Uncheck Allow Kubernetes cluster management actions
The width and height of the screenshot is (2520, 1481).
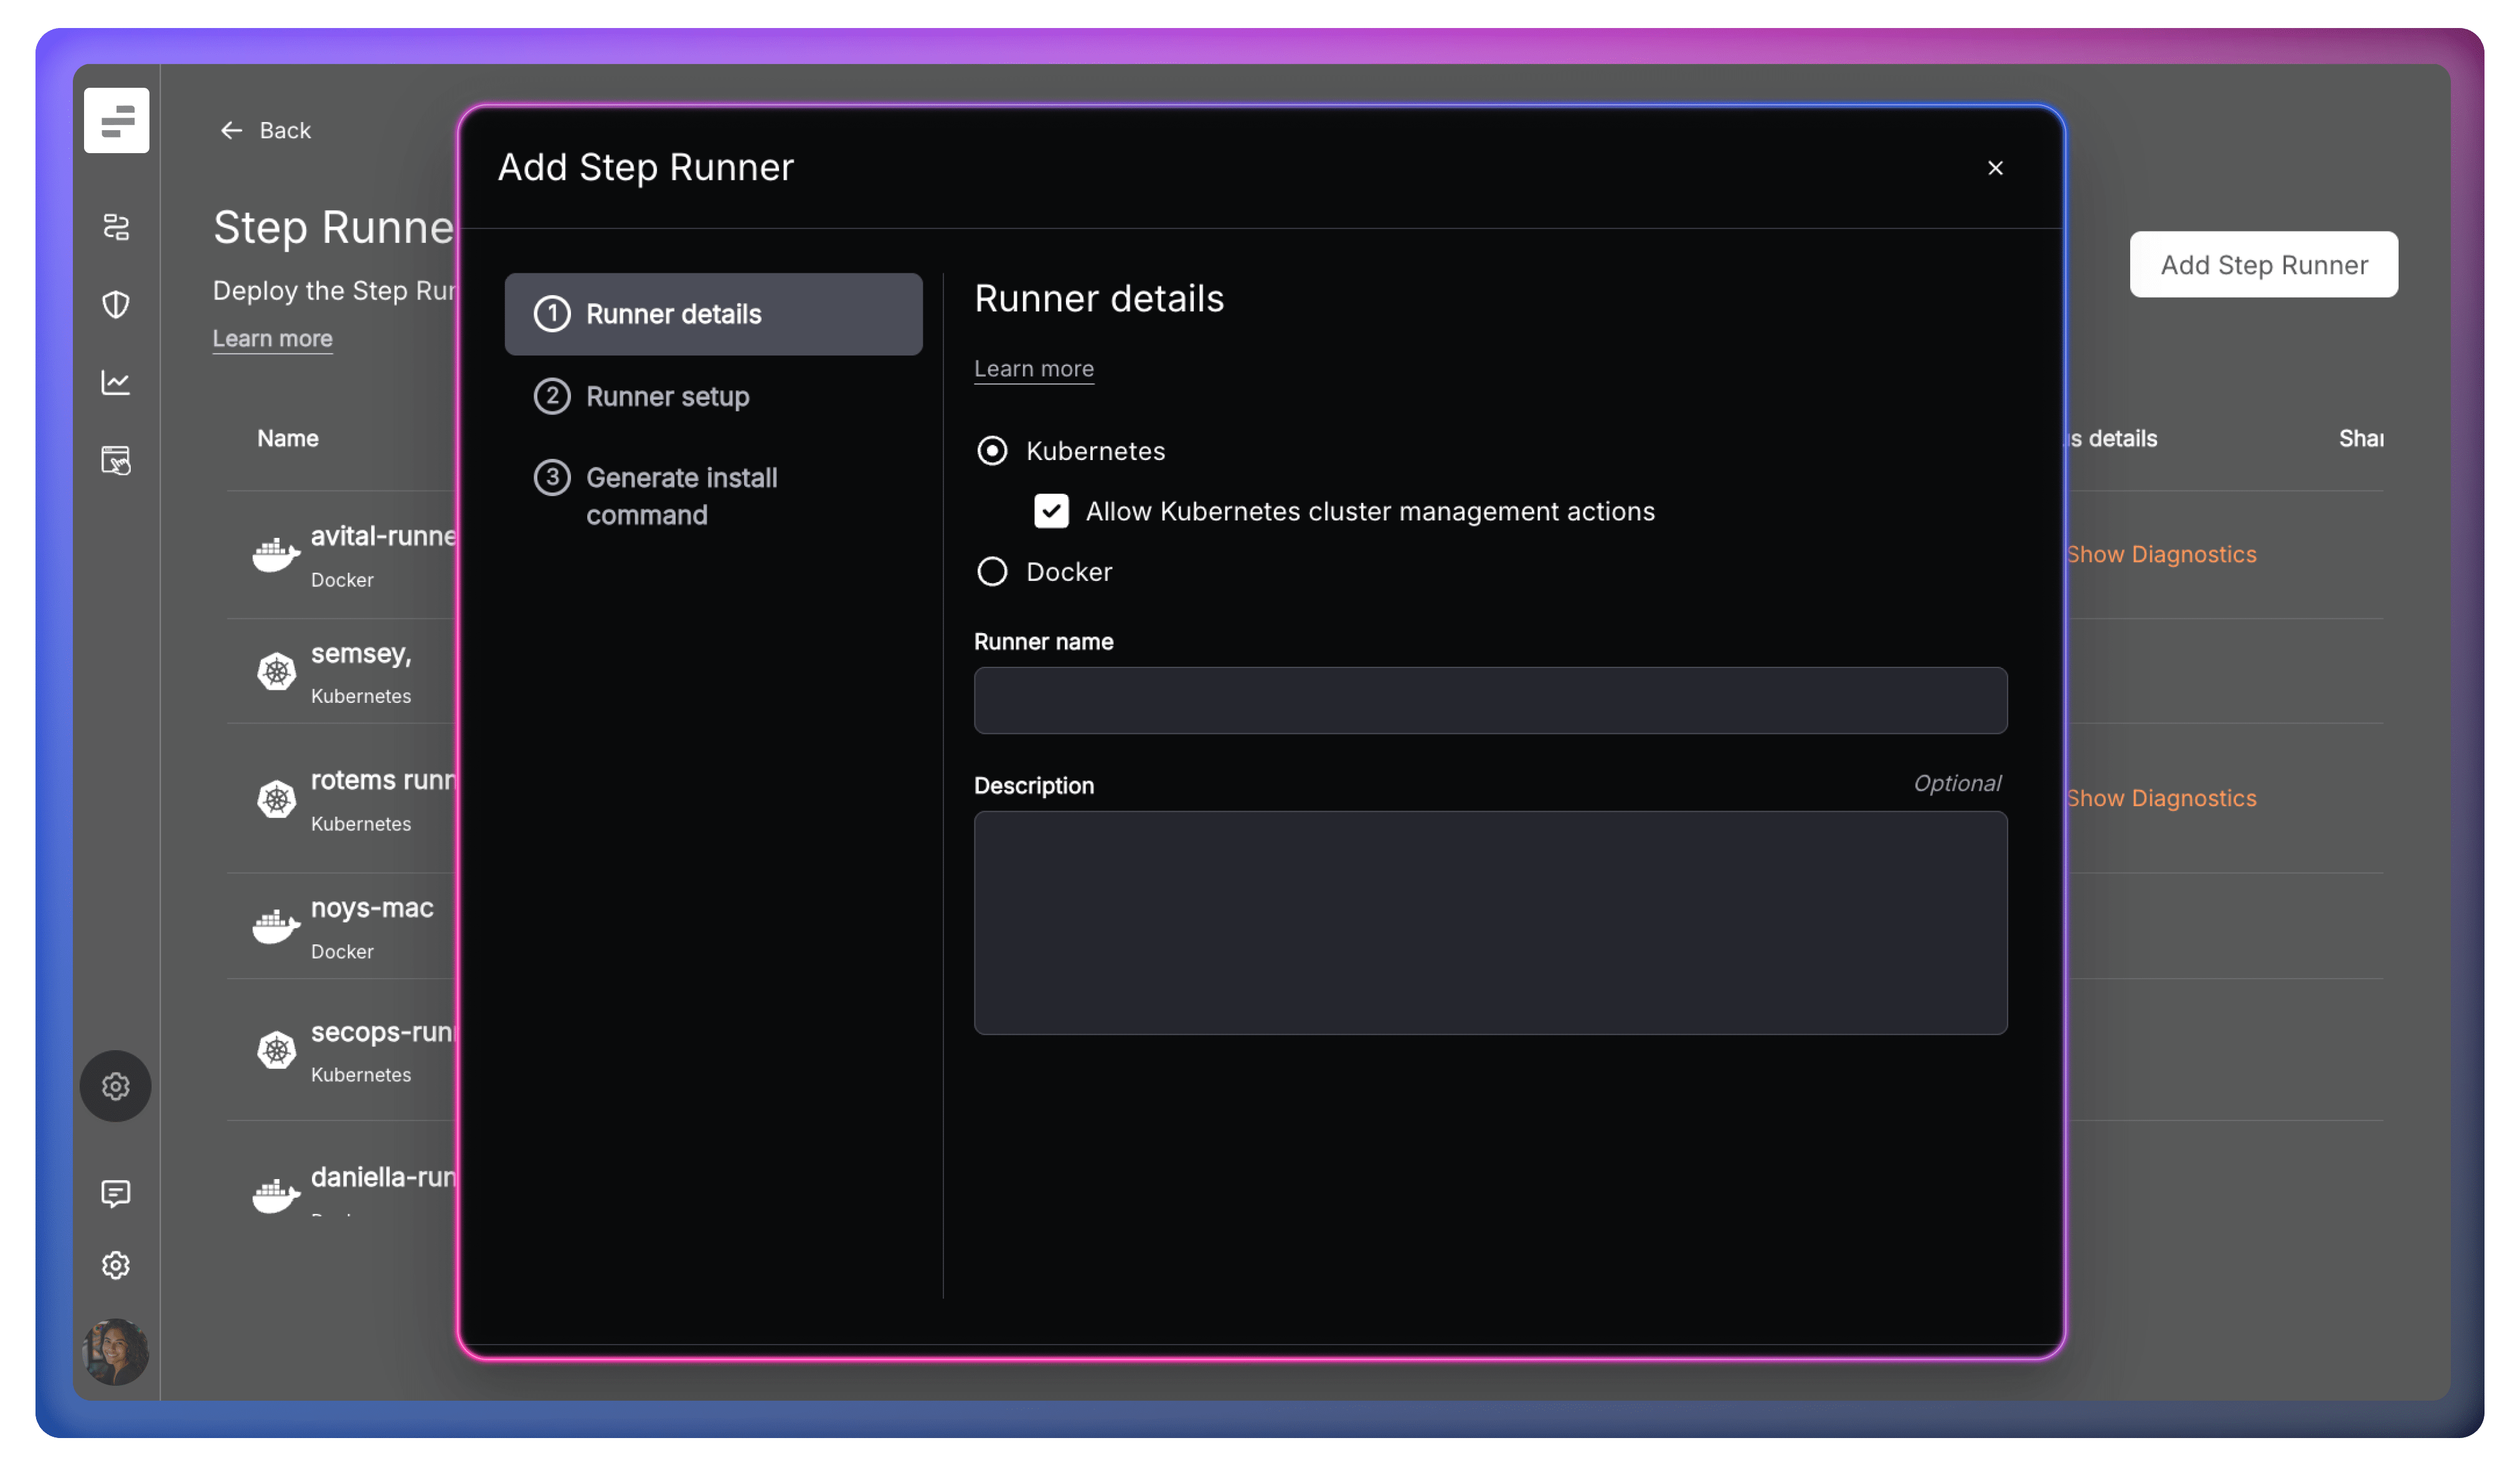(x=1051, y=511)
